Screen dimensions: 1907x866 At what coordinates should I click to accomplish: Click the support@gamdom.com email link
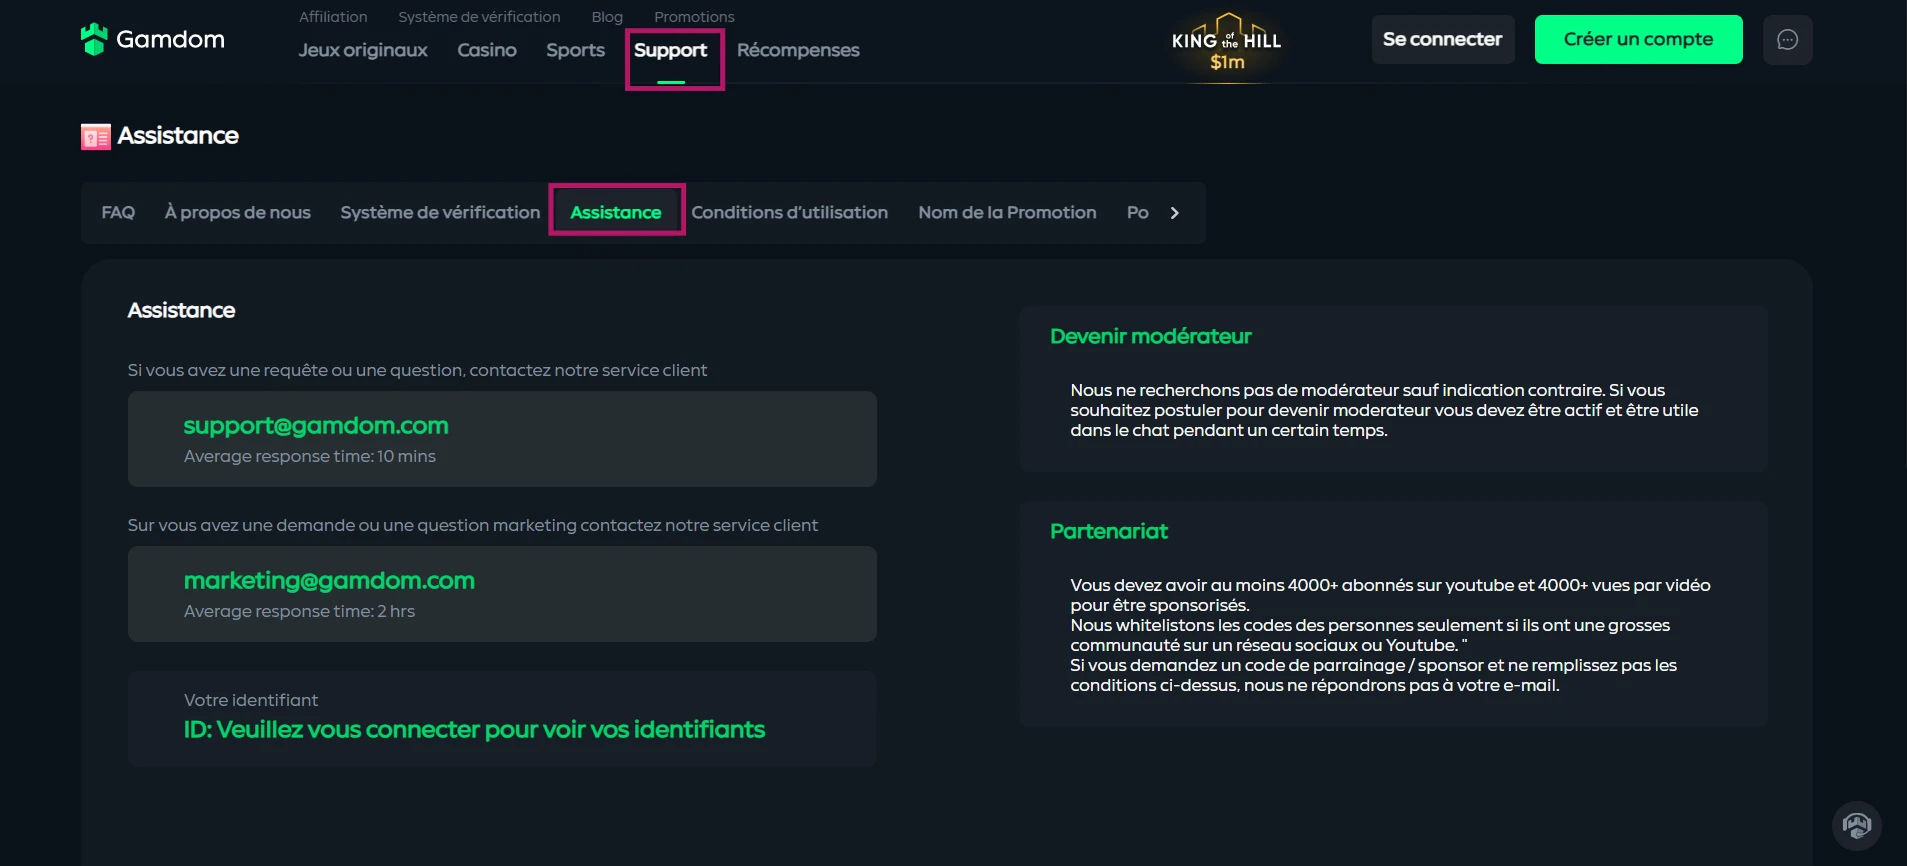[316, 426]
